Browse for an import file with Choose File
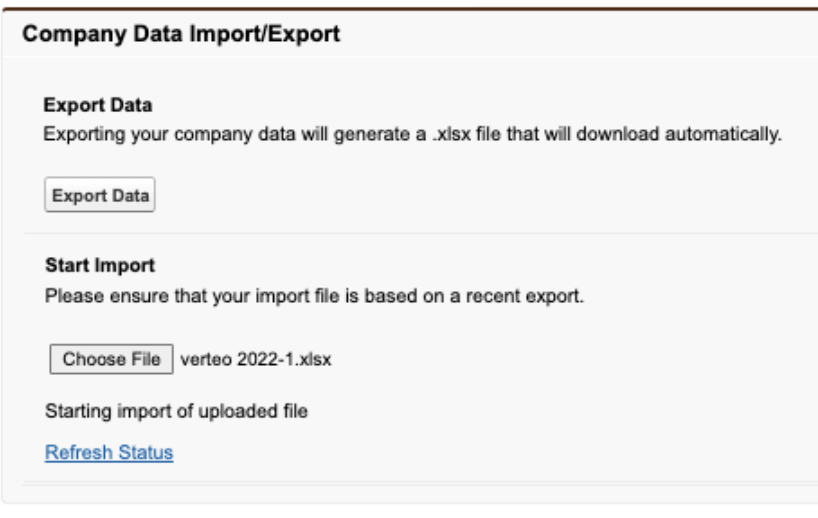The width and height of the screenshot is (818, 518). (111, 360)
